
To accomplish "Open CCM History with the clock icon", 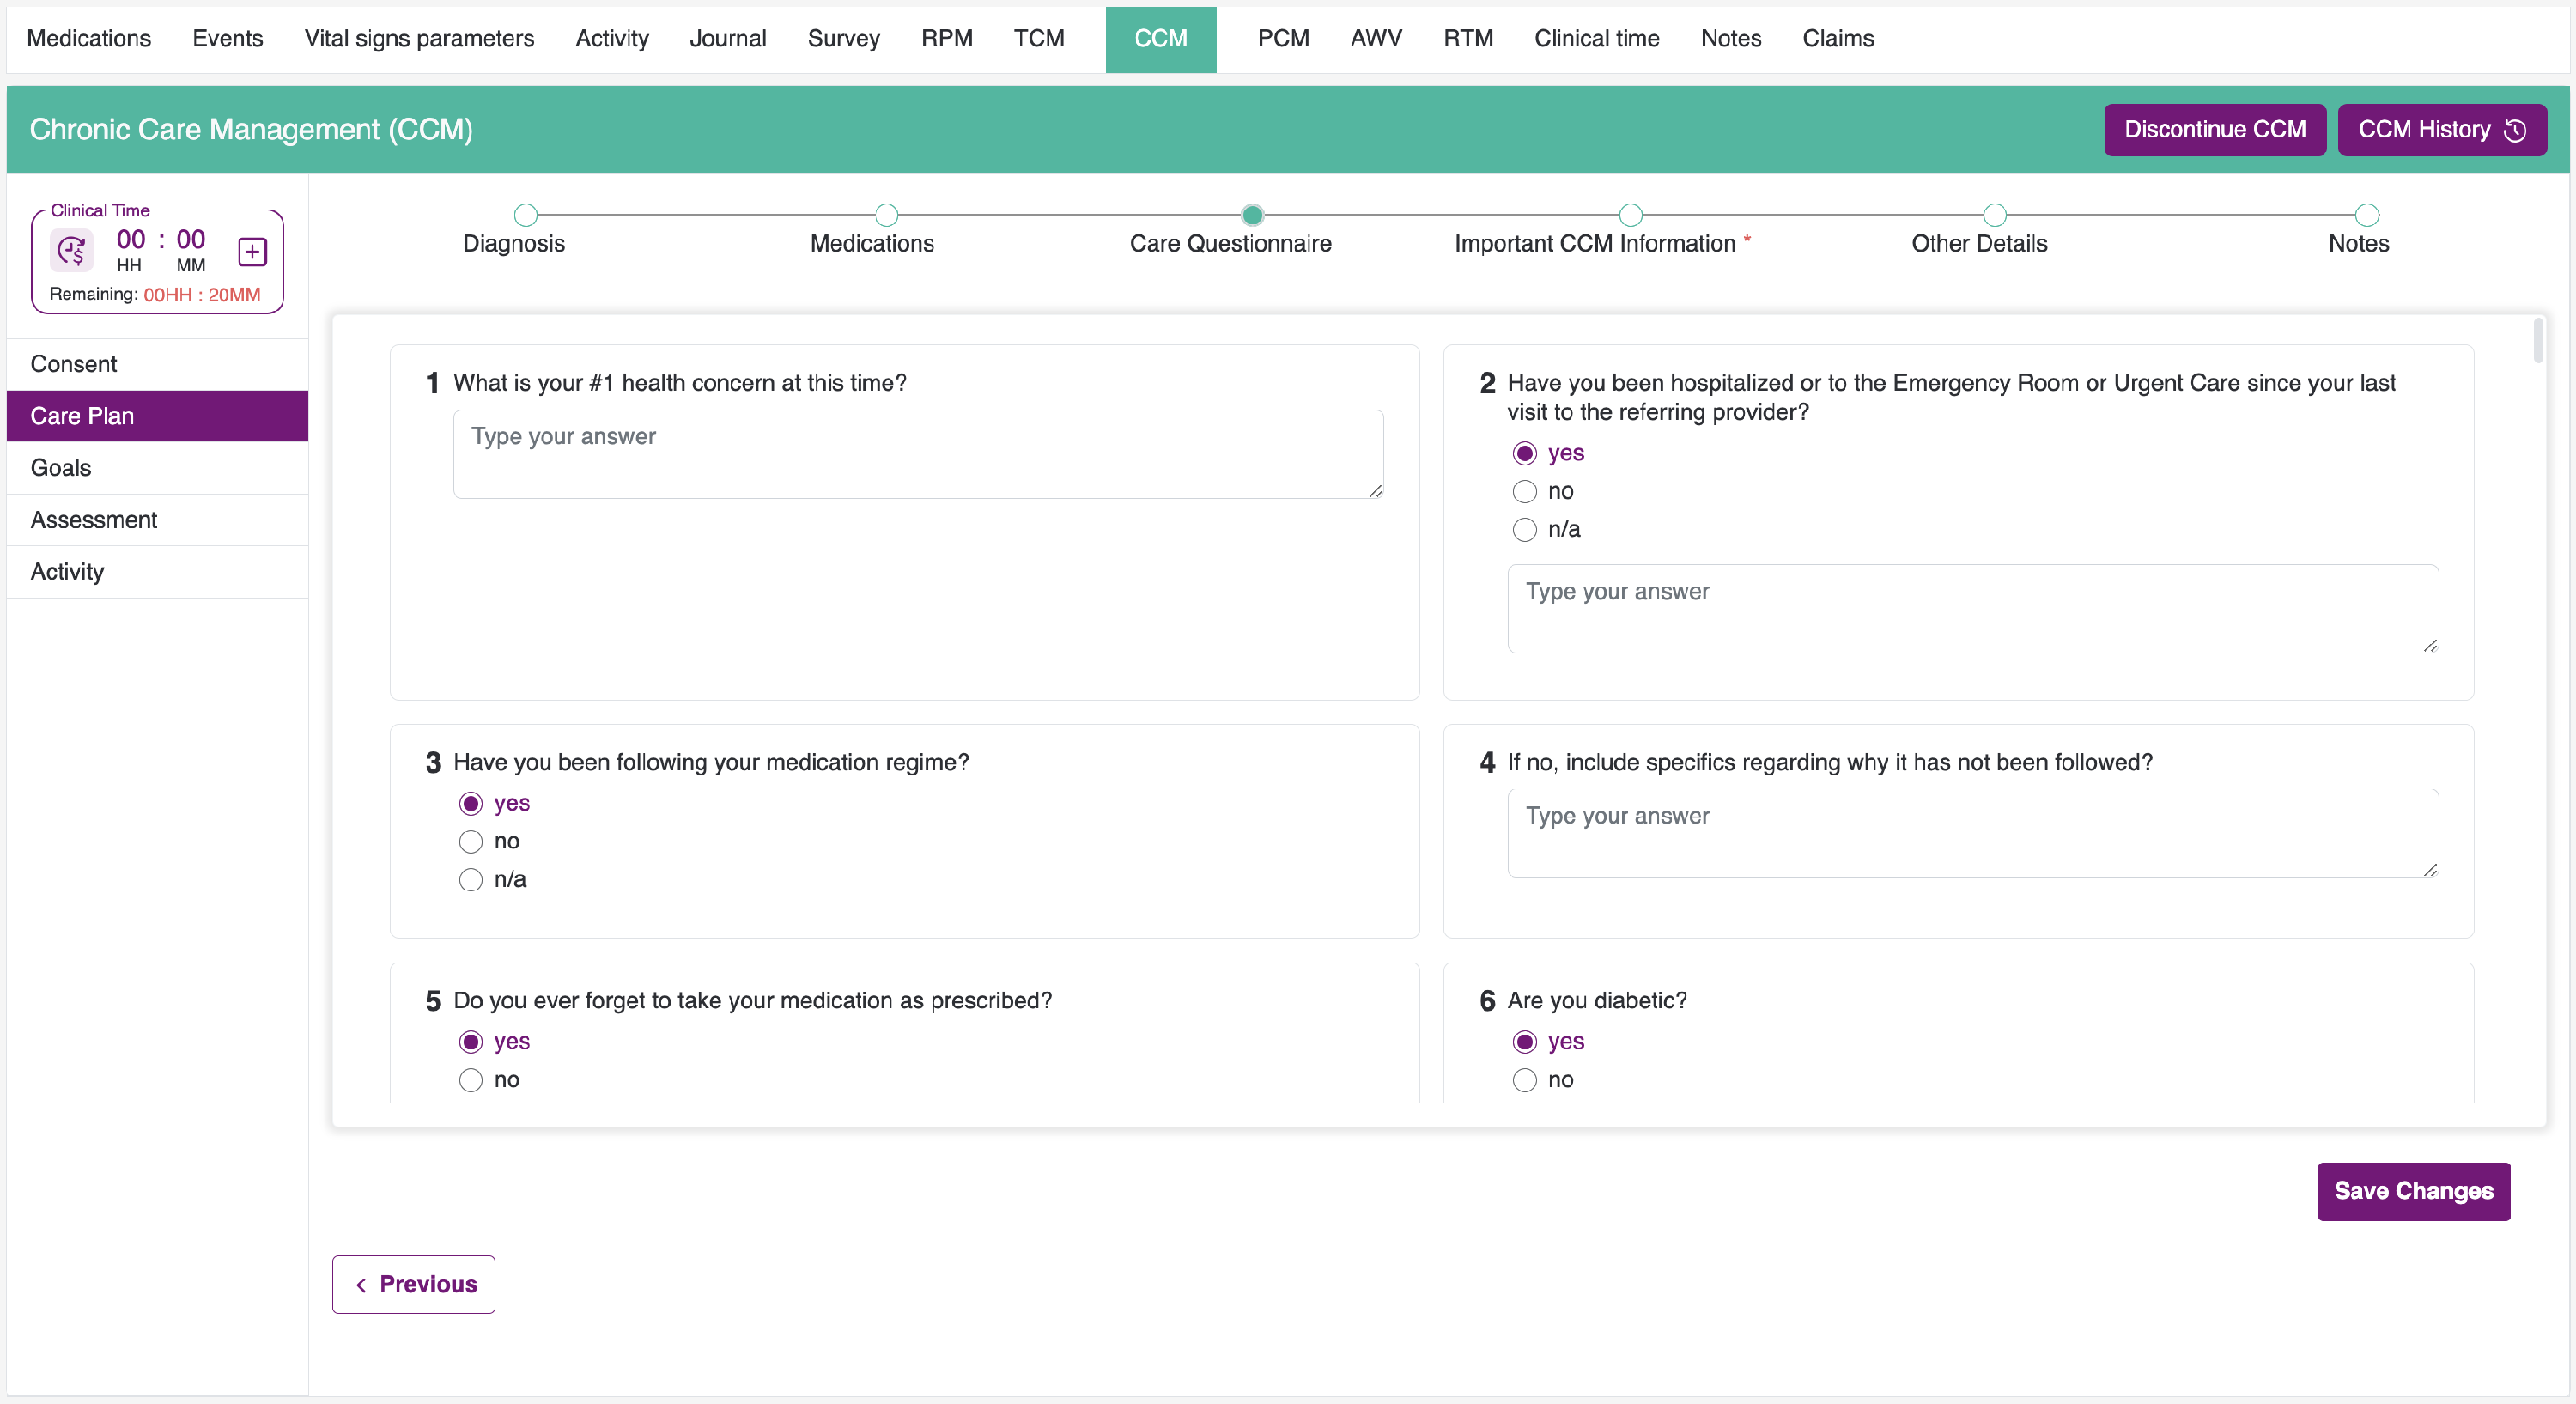I will click(x=2441, y=130).
